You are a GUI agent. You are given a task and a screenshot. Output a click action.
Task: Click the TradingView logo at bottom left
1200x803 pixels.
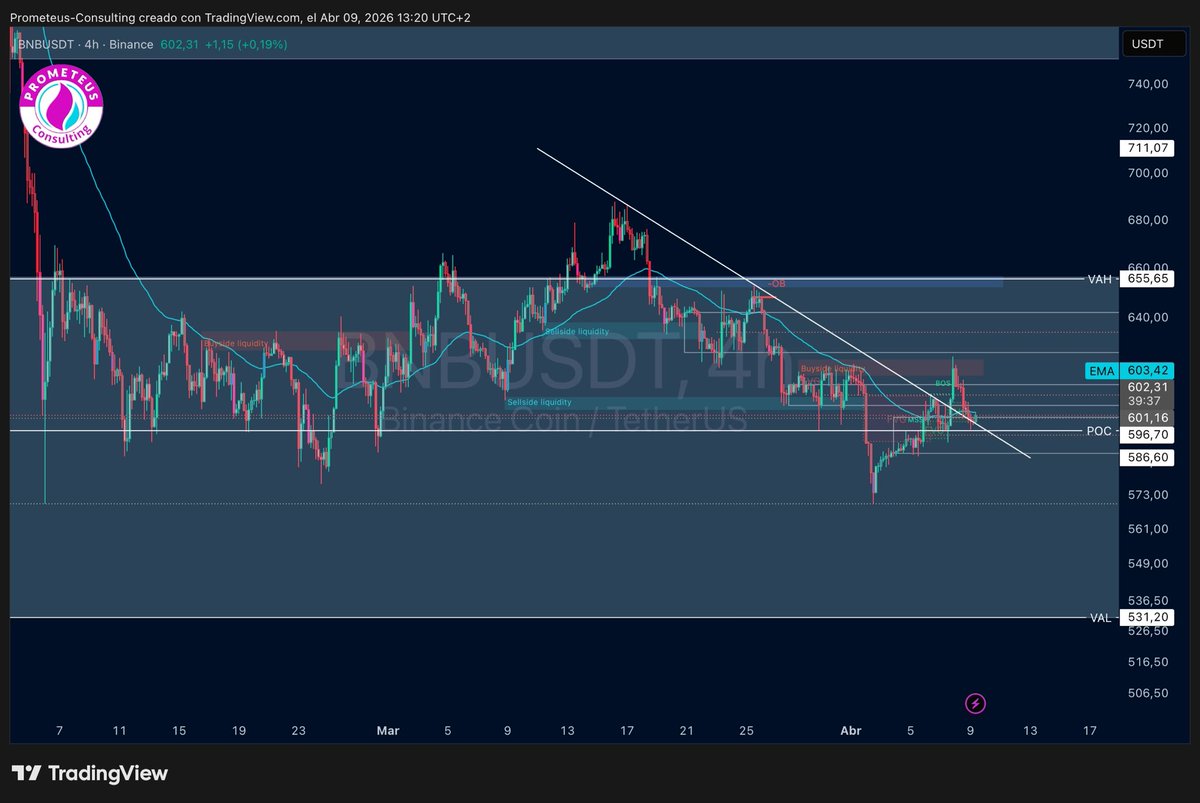click(90, 773)
